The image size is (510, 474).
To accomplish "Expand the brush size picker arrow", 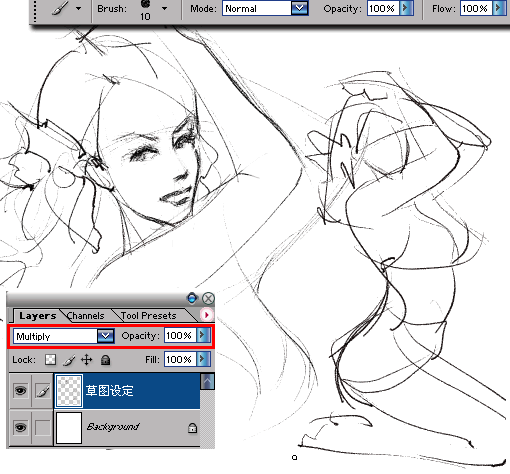I will (x=164, y=8).
